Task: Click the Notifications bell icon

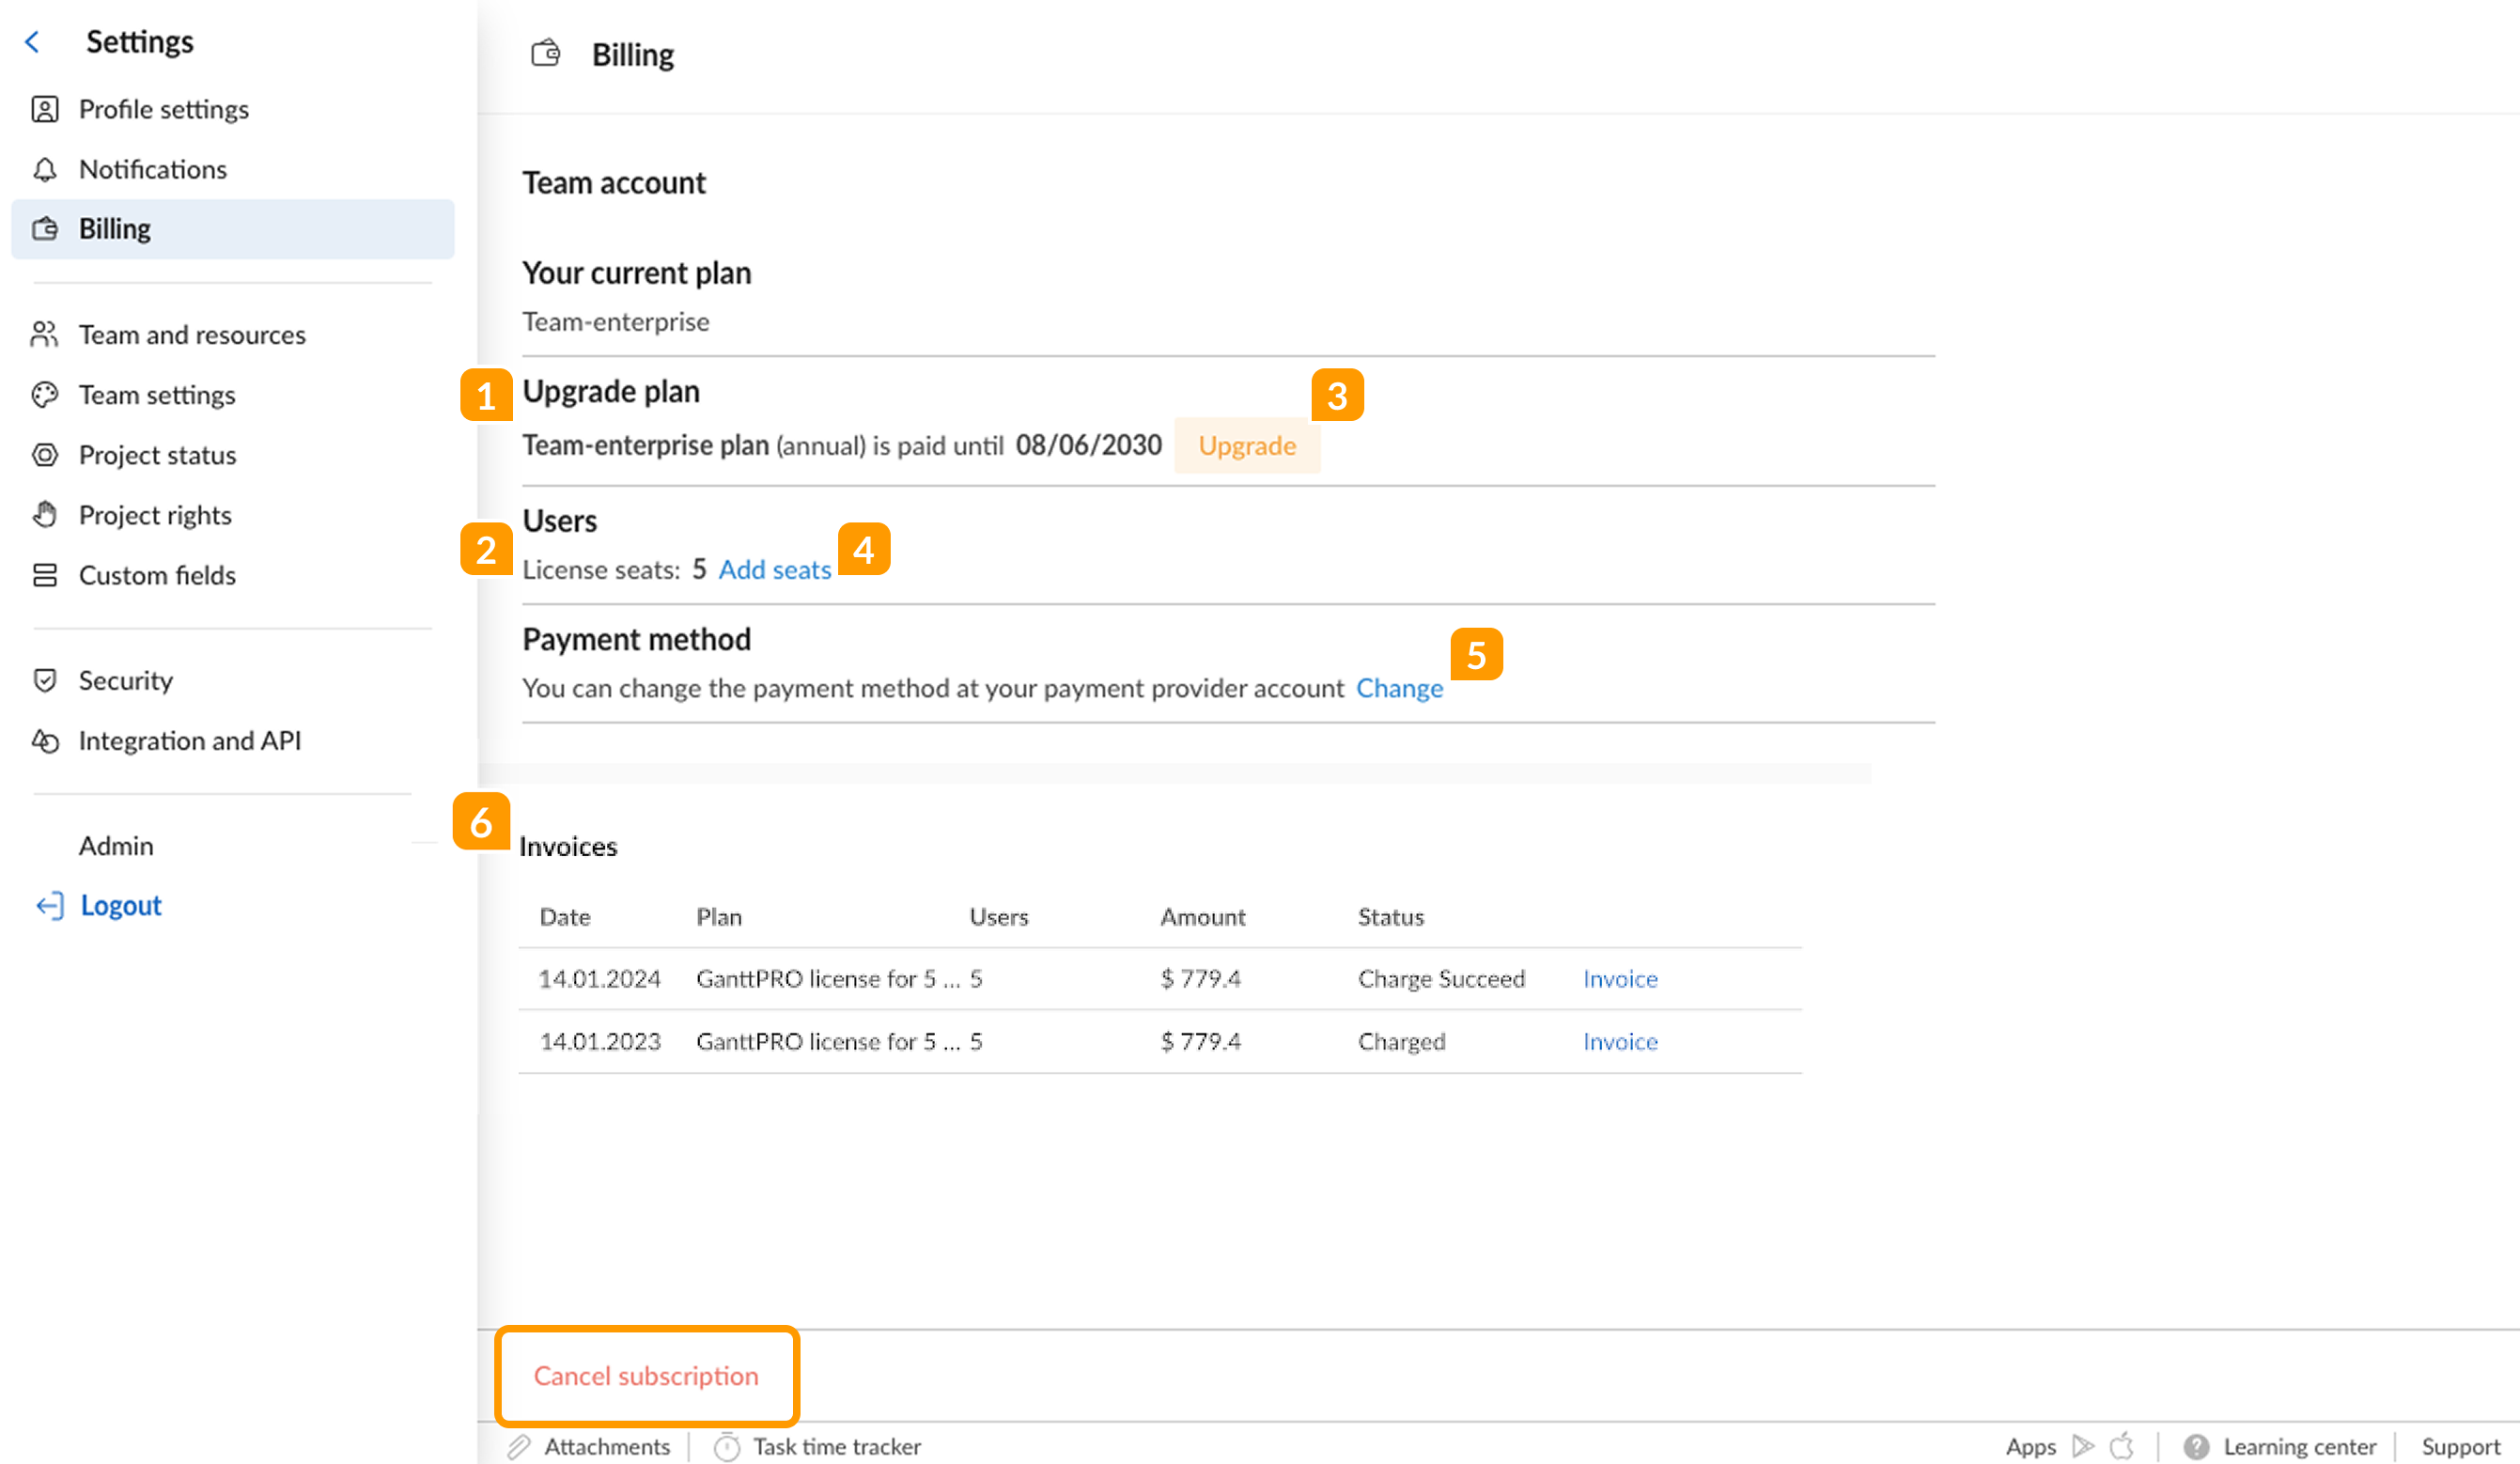Action: click(45, 169)
